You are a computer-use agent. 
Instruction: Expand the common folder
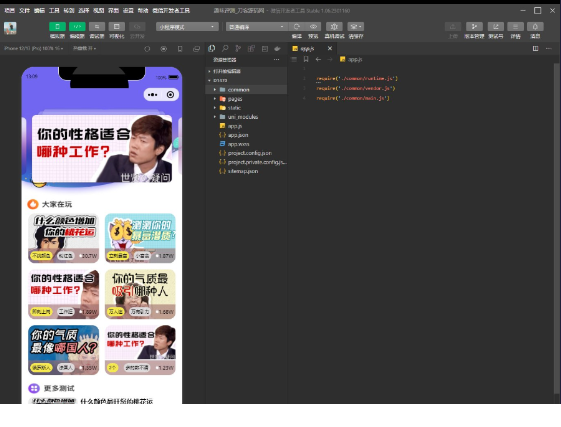pyautogui.click(x=246, y=89)
